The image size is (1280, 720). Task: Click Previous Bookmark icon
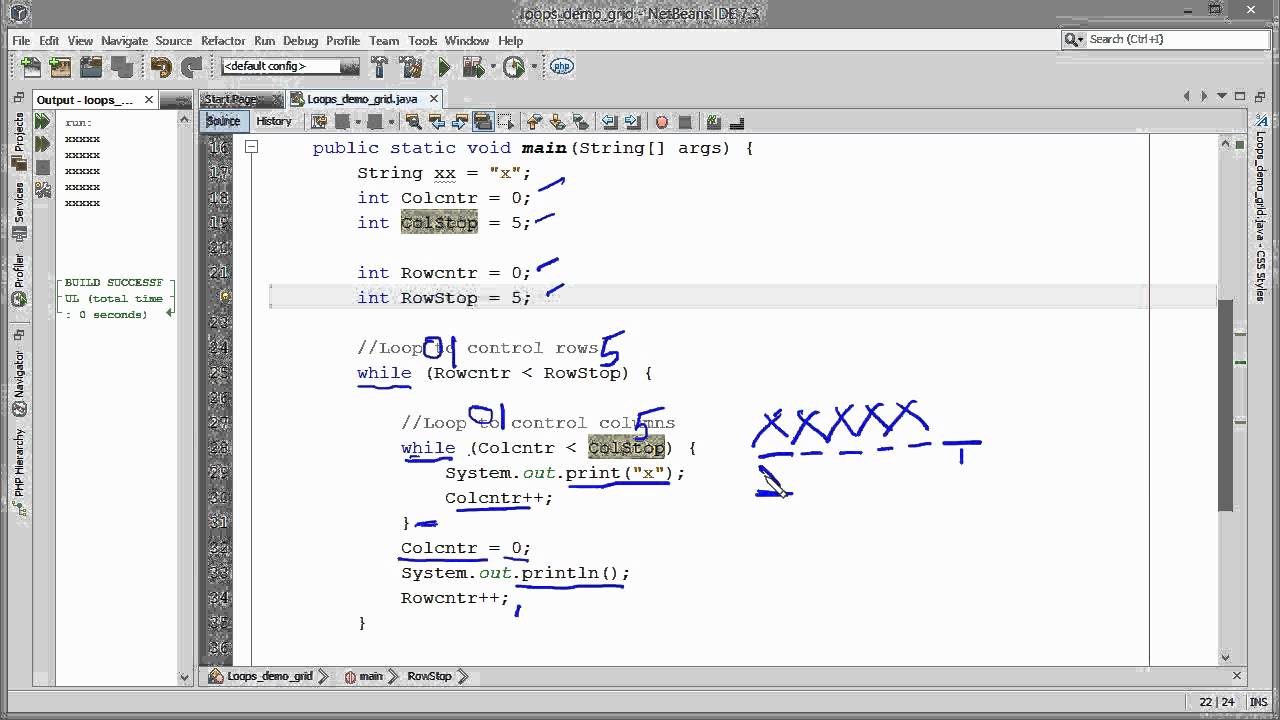[x=534, y=122]
